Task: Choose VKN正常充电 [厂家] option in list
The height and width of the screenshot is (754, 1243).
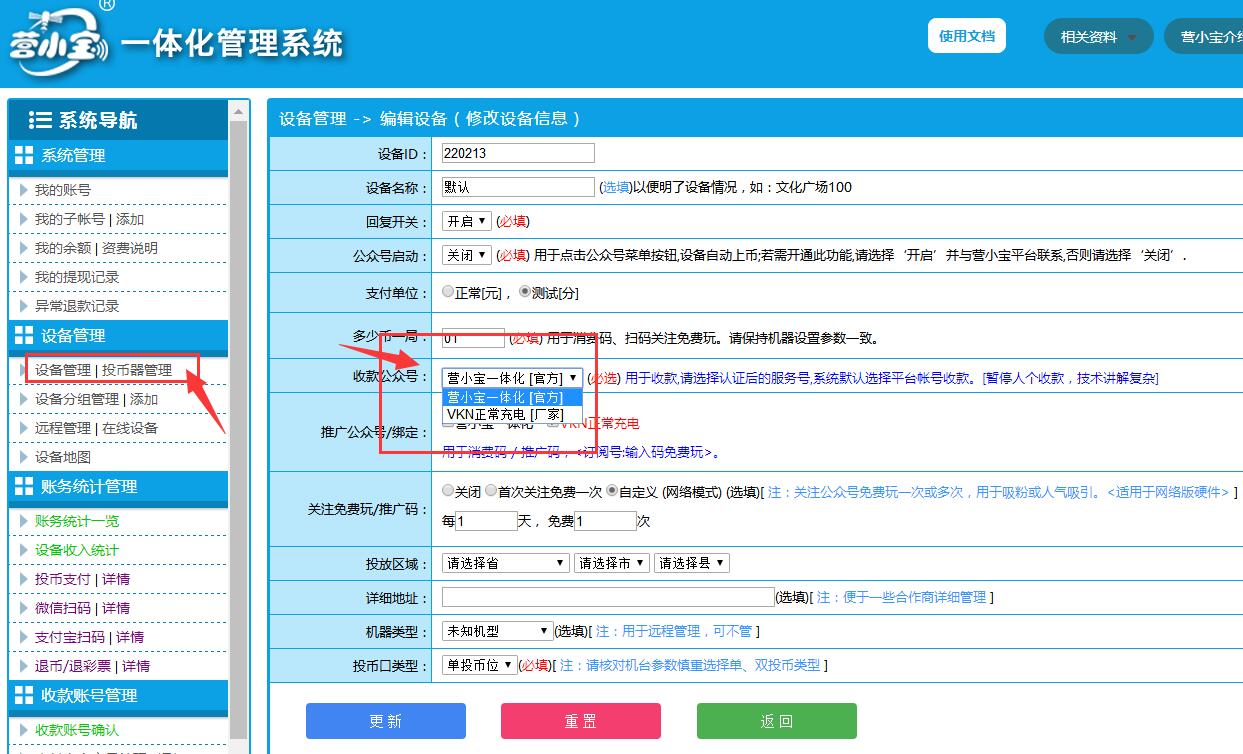Action: click(x=512, y=414)
